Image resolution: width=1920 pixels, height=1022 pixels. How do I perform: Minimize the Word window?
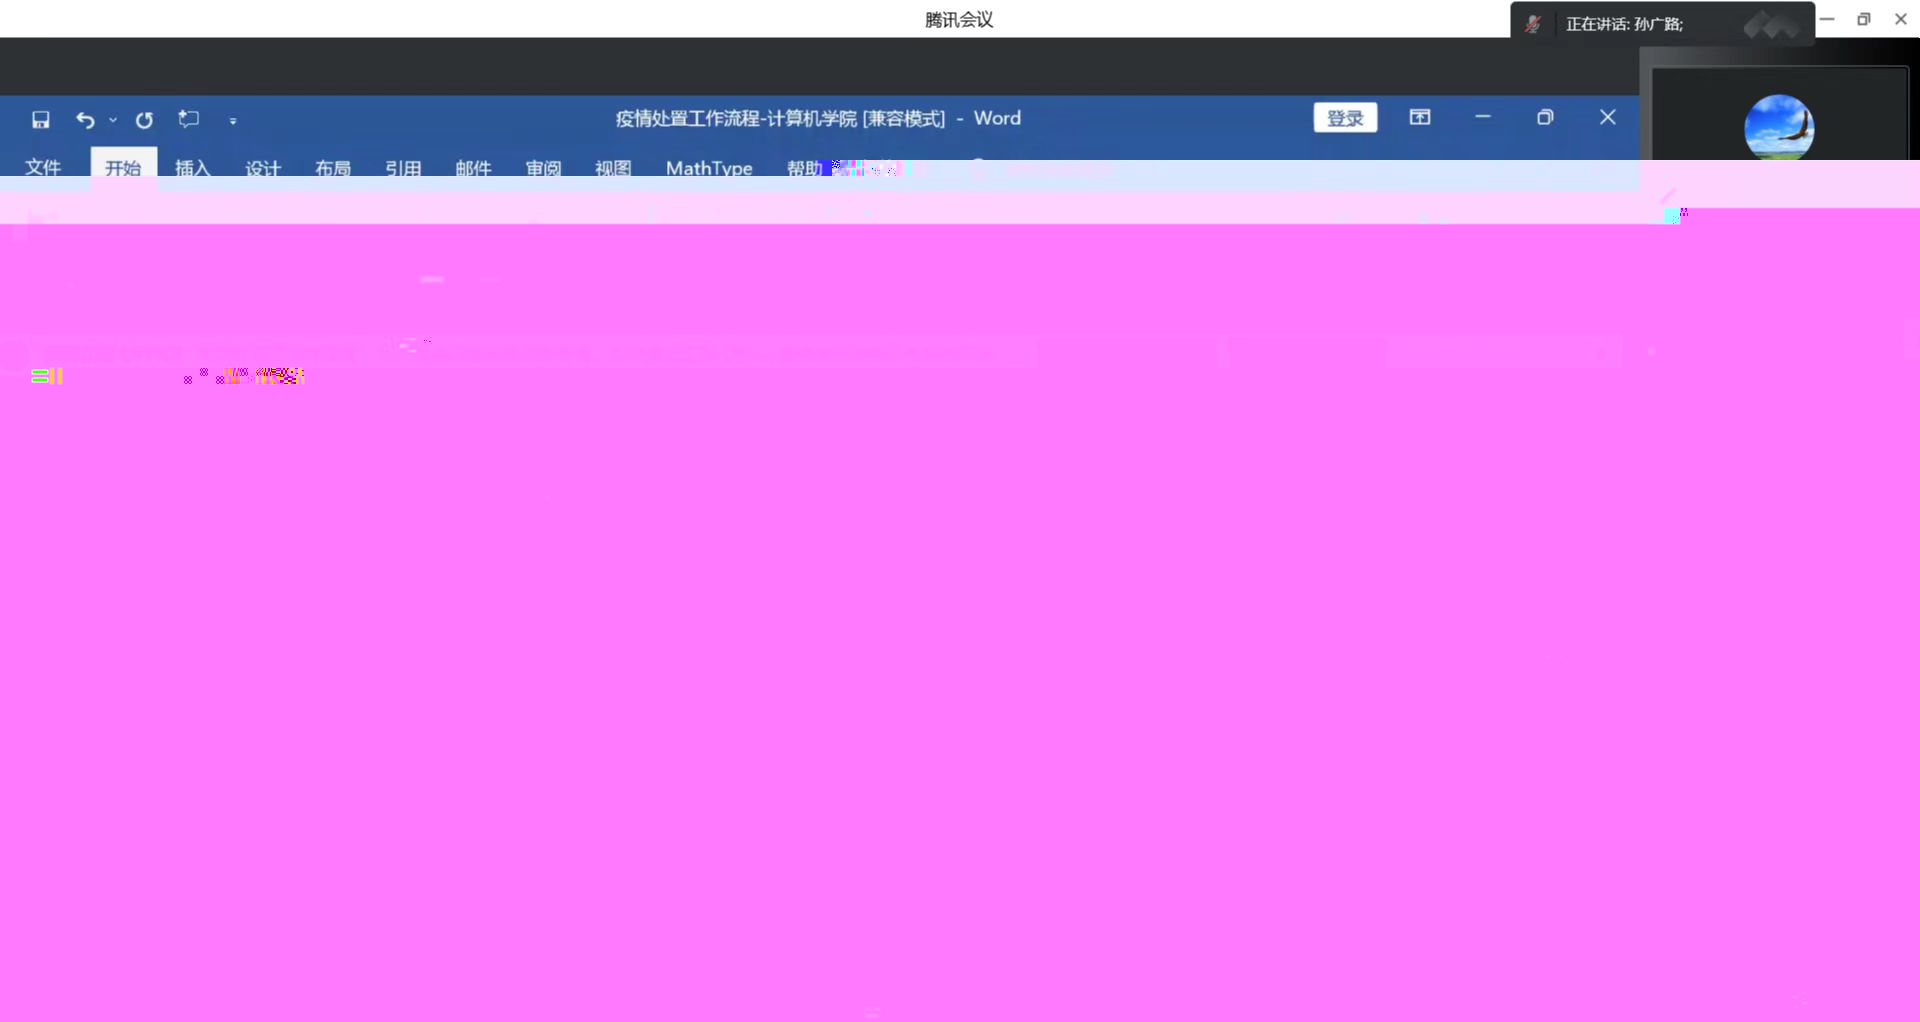pyautogui.click(x=1483, y=117)
